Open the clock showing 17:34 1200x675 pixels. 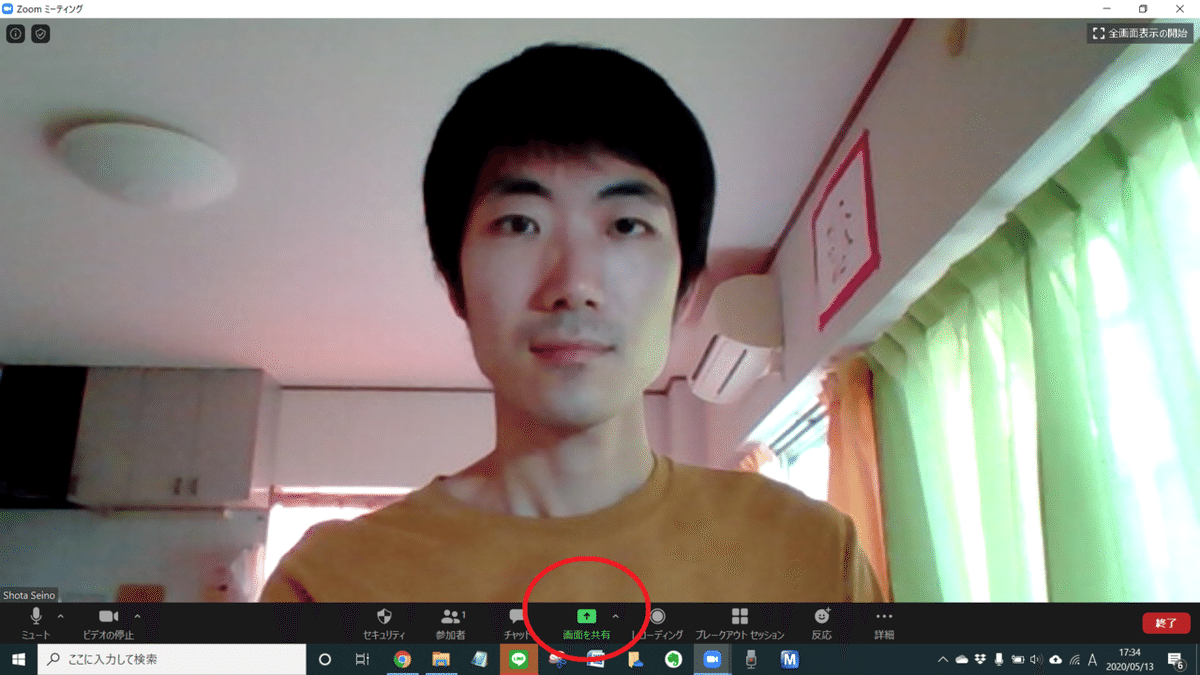click(1132, 659)
